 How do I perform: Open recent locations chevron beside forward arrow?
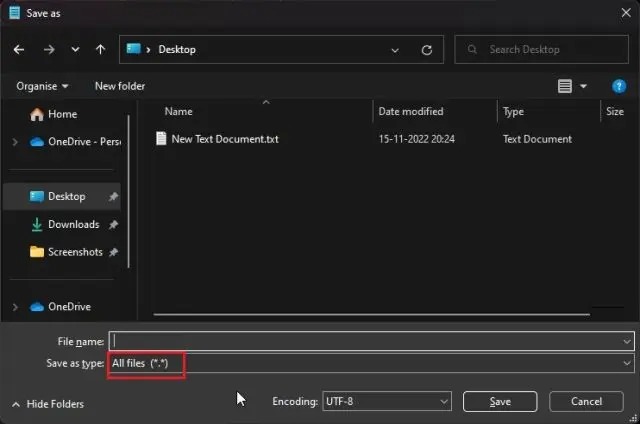tap(75, 50)
